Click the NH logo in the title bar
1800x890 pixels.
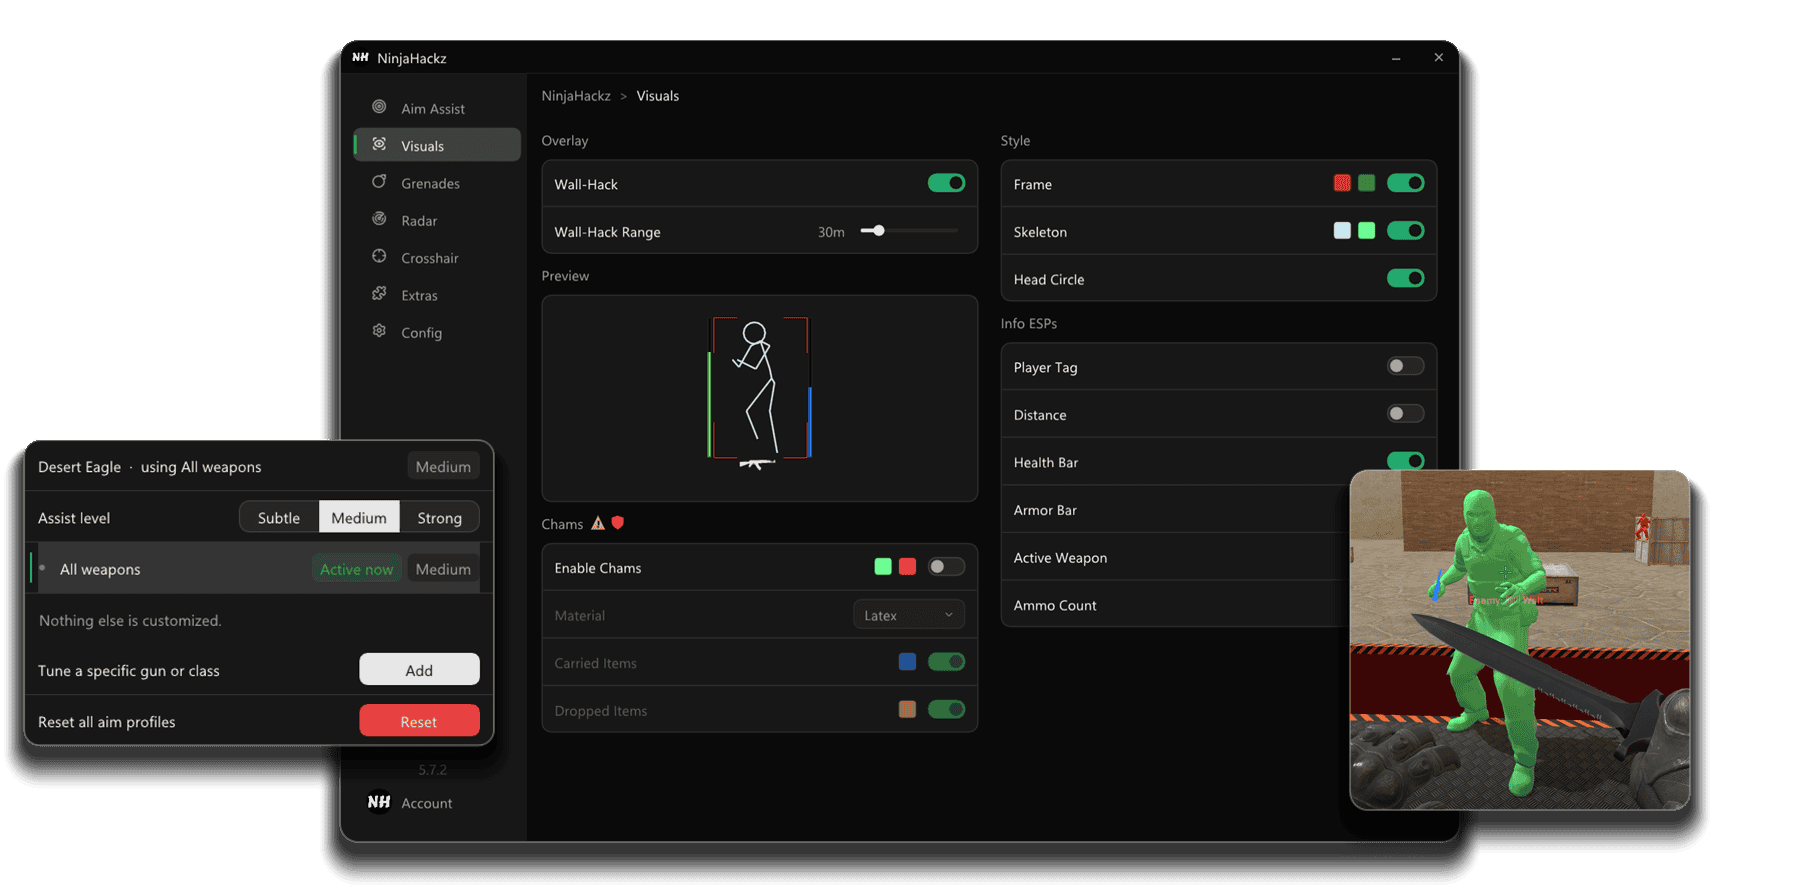tap(361, 58)
